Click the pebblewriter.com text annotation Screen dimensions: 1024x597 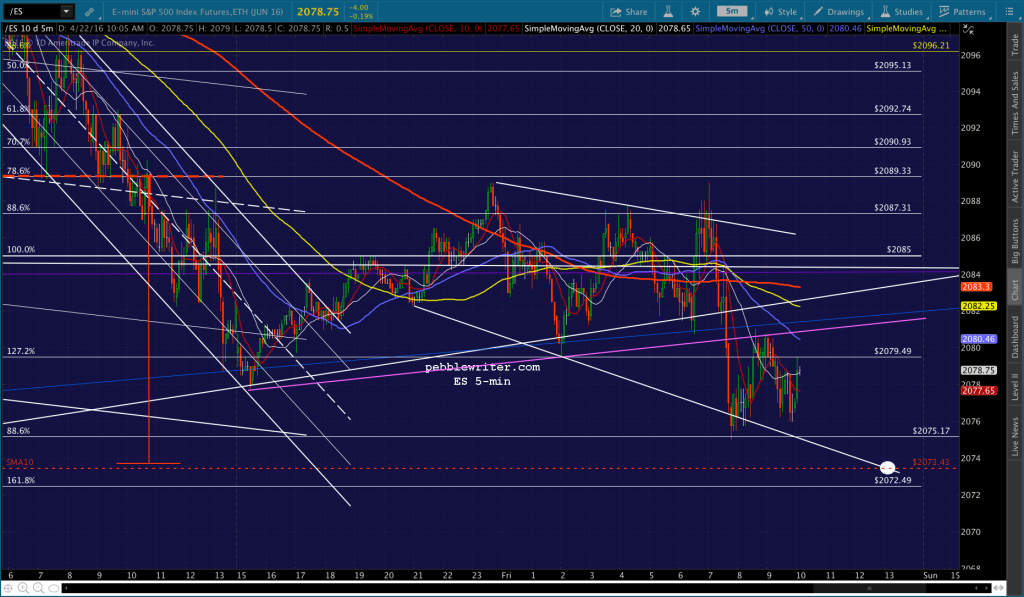tap(483, 367)
